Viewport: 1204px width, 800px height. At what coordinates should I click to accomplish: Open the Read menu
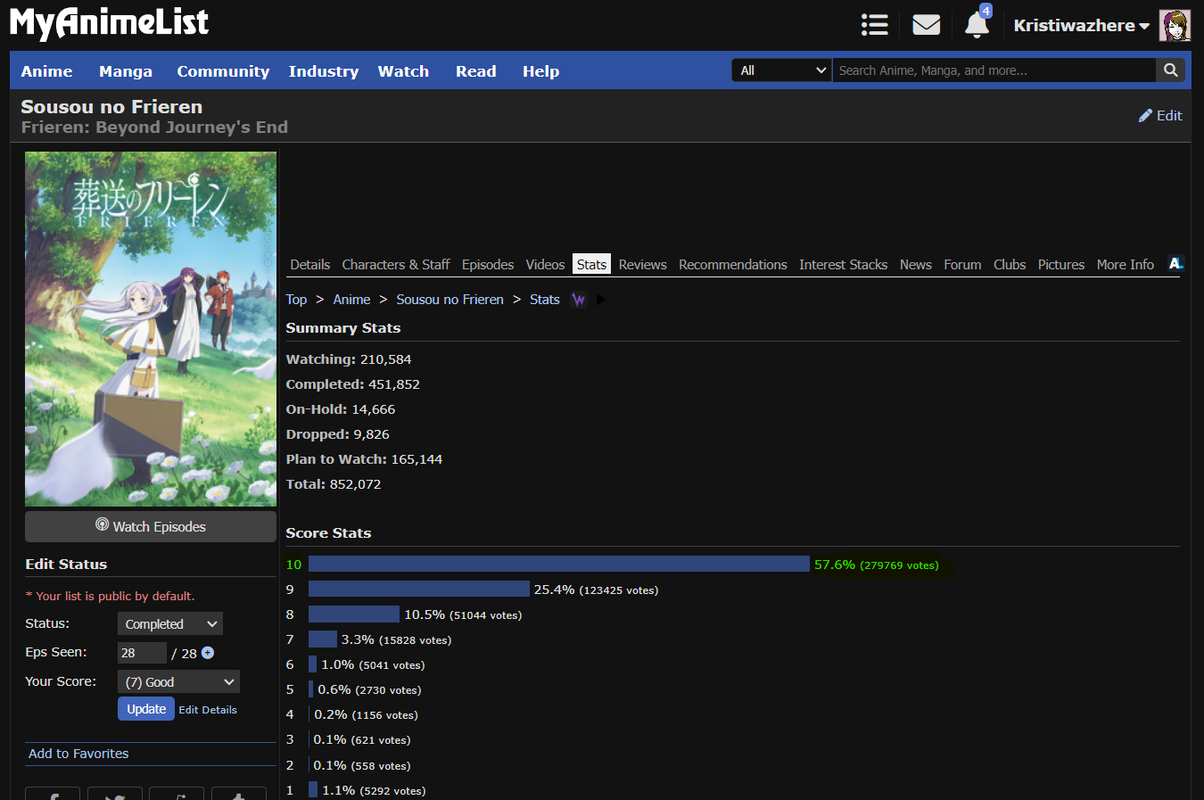(476, 71)
